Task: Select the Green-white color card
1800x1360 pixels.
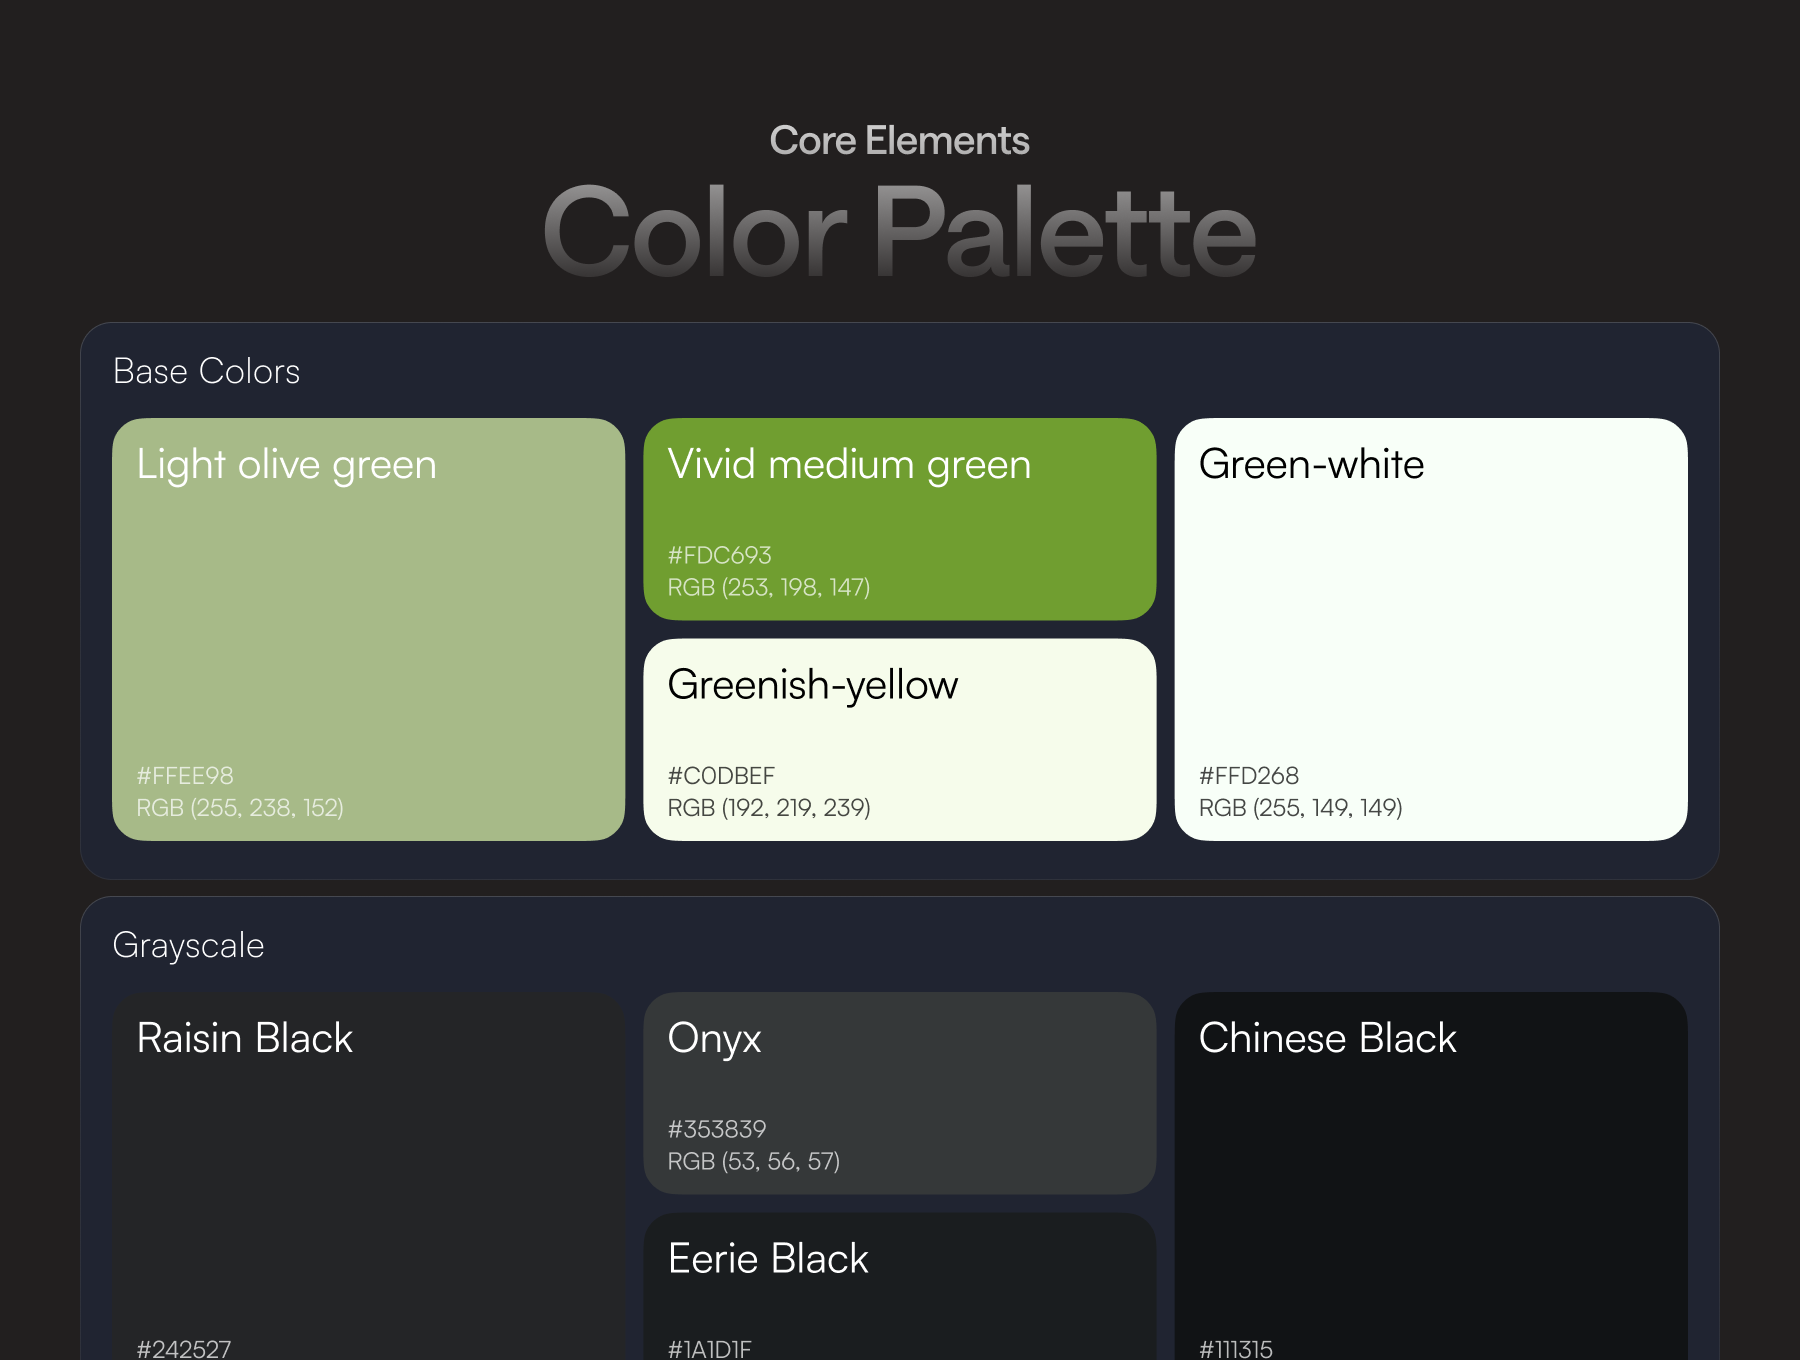Action: (x=1431, y=629)
